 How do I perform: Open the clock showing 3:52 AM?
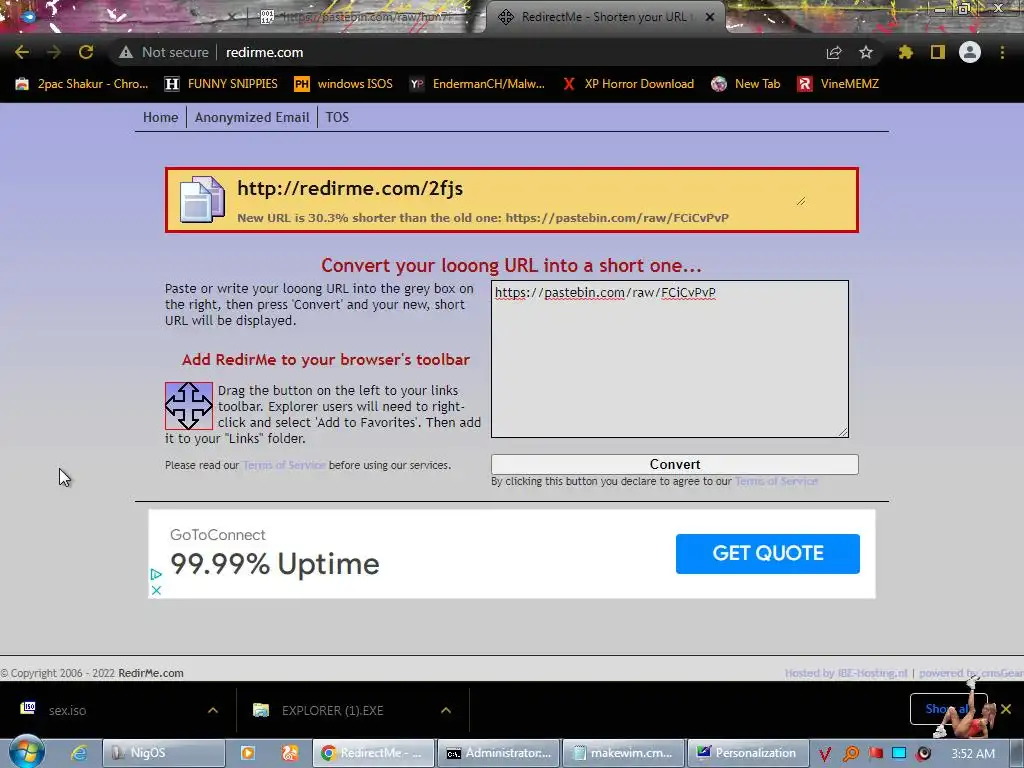click(973, 754)
